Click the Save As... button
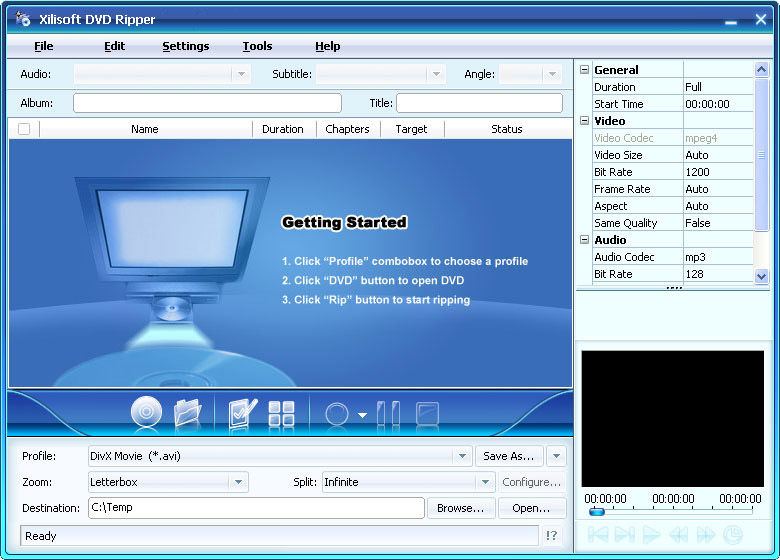The width and height of the screenshot is (780, 560). (509, 456)
